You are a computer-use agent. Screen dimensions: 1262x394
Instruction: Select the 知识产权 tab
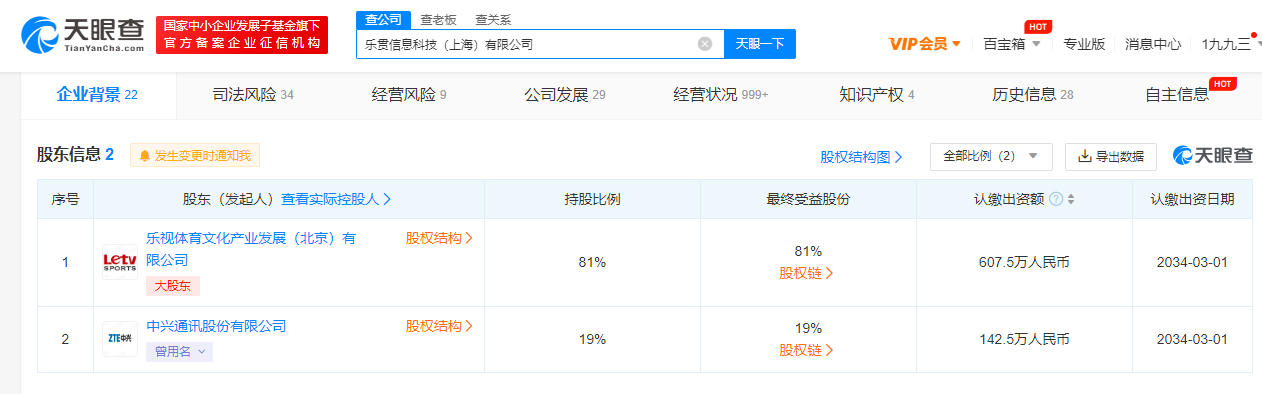(877, 95)
